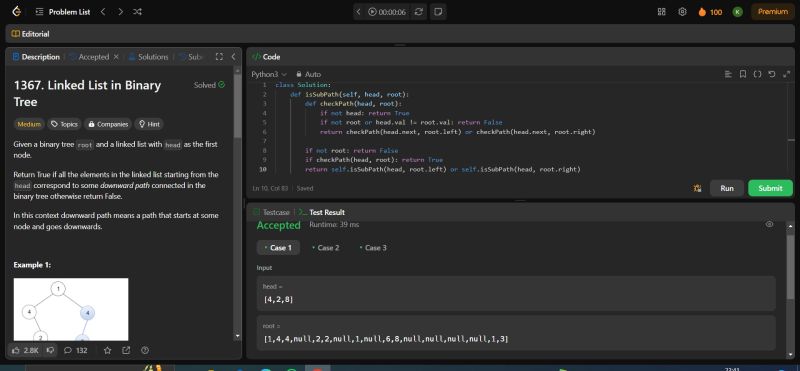Click the Premium button

point(772,12)
